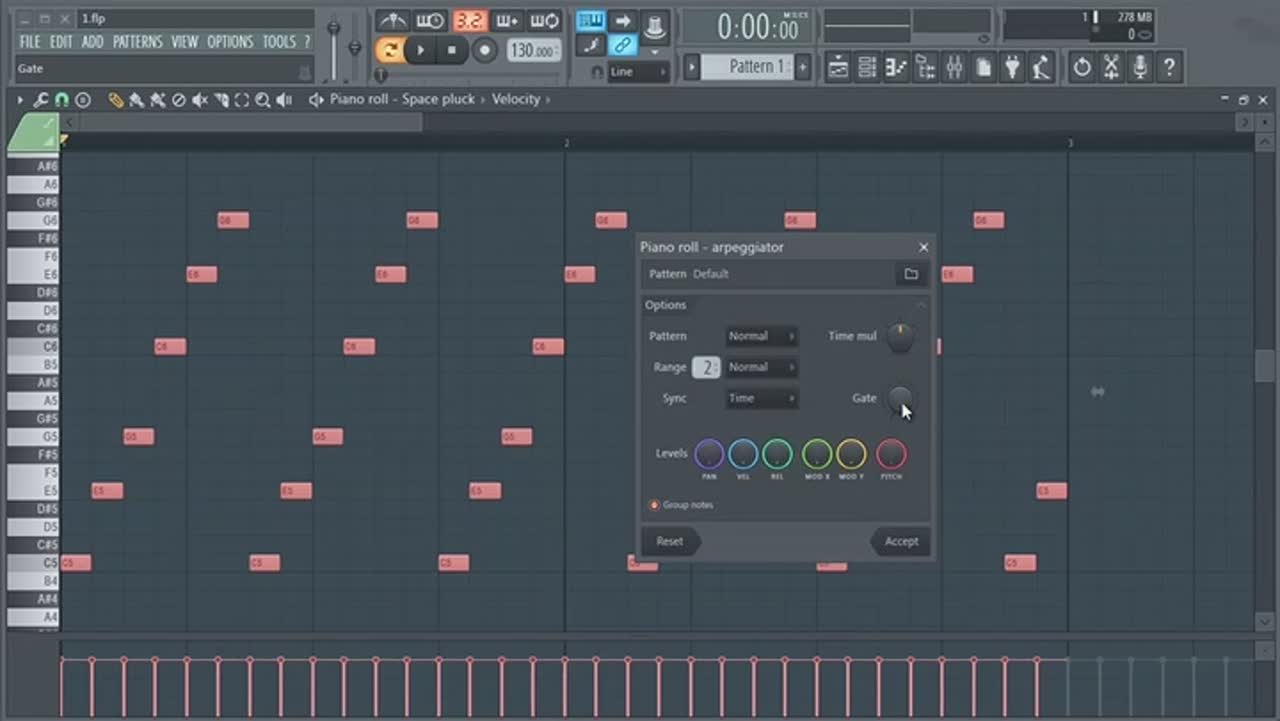This screenshot has height=721, width=1280.
Task: Click the microphone recording icon
Action: point(1139,67)
